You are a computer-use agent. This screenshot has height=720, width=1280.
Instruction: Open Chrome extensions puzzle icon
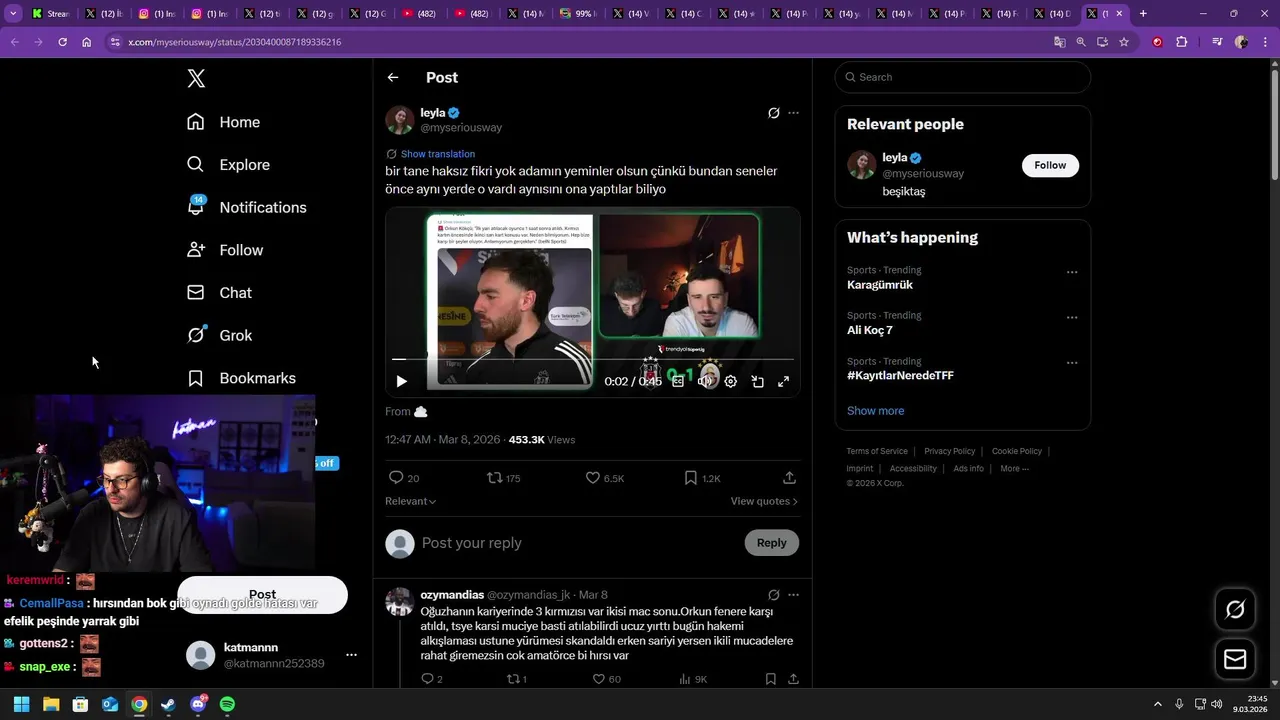click(x=1181, y=42)
